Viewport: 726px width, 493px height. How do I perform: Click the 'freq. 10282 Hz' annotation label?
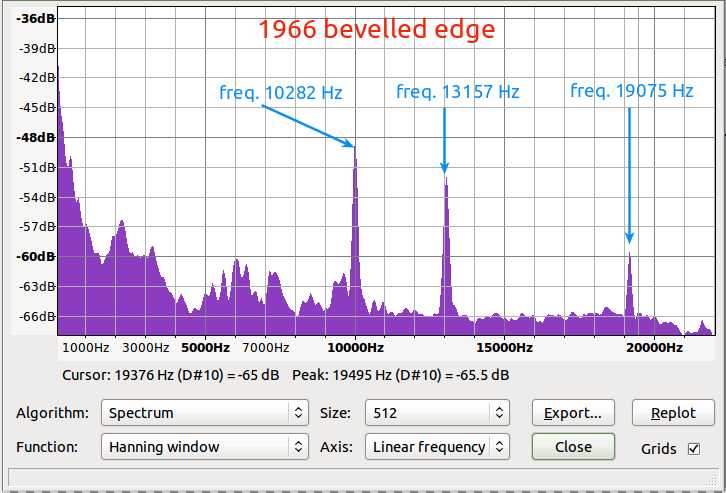(x=281, y=93)
